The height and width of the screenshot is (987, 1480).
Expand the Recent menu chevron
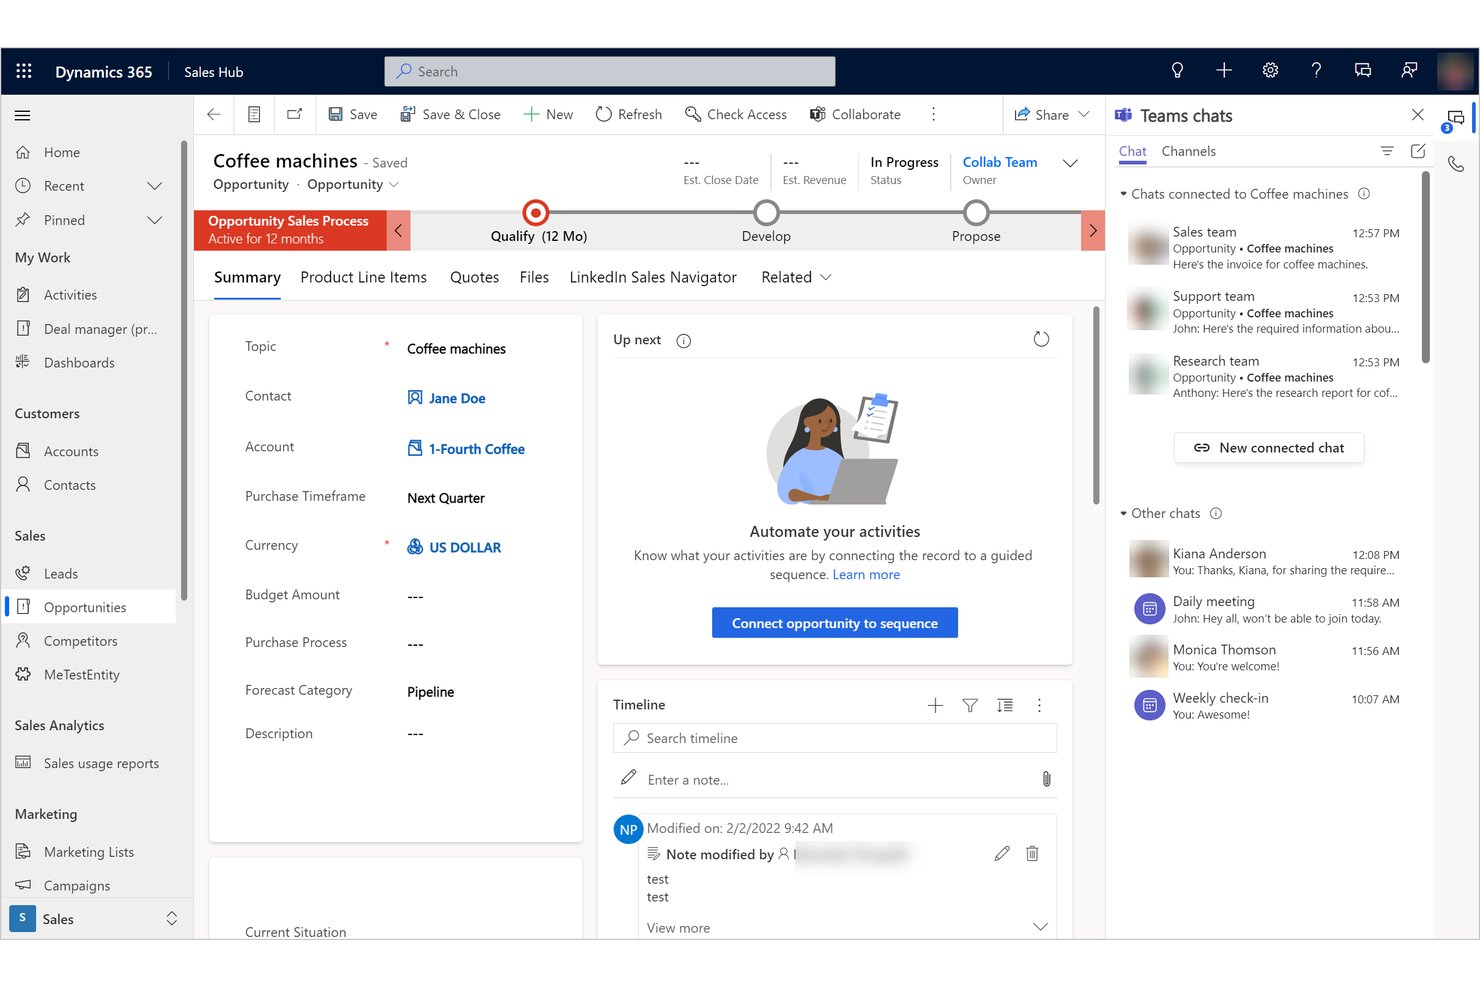pos(155,186)
